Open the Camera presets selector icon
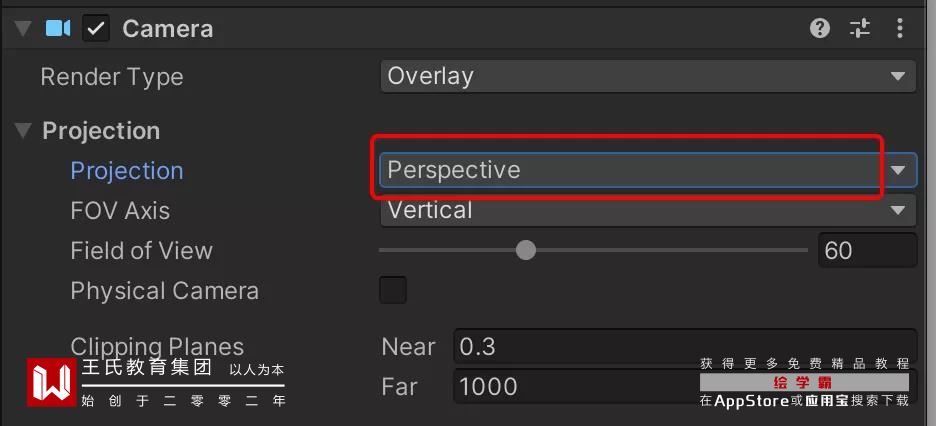Viewport: 936px width, 426px height. (860, 28)
